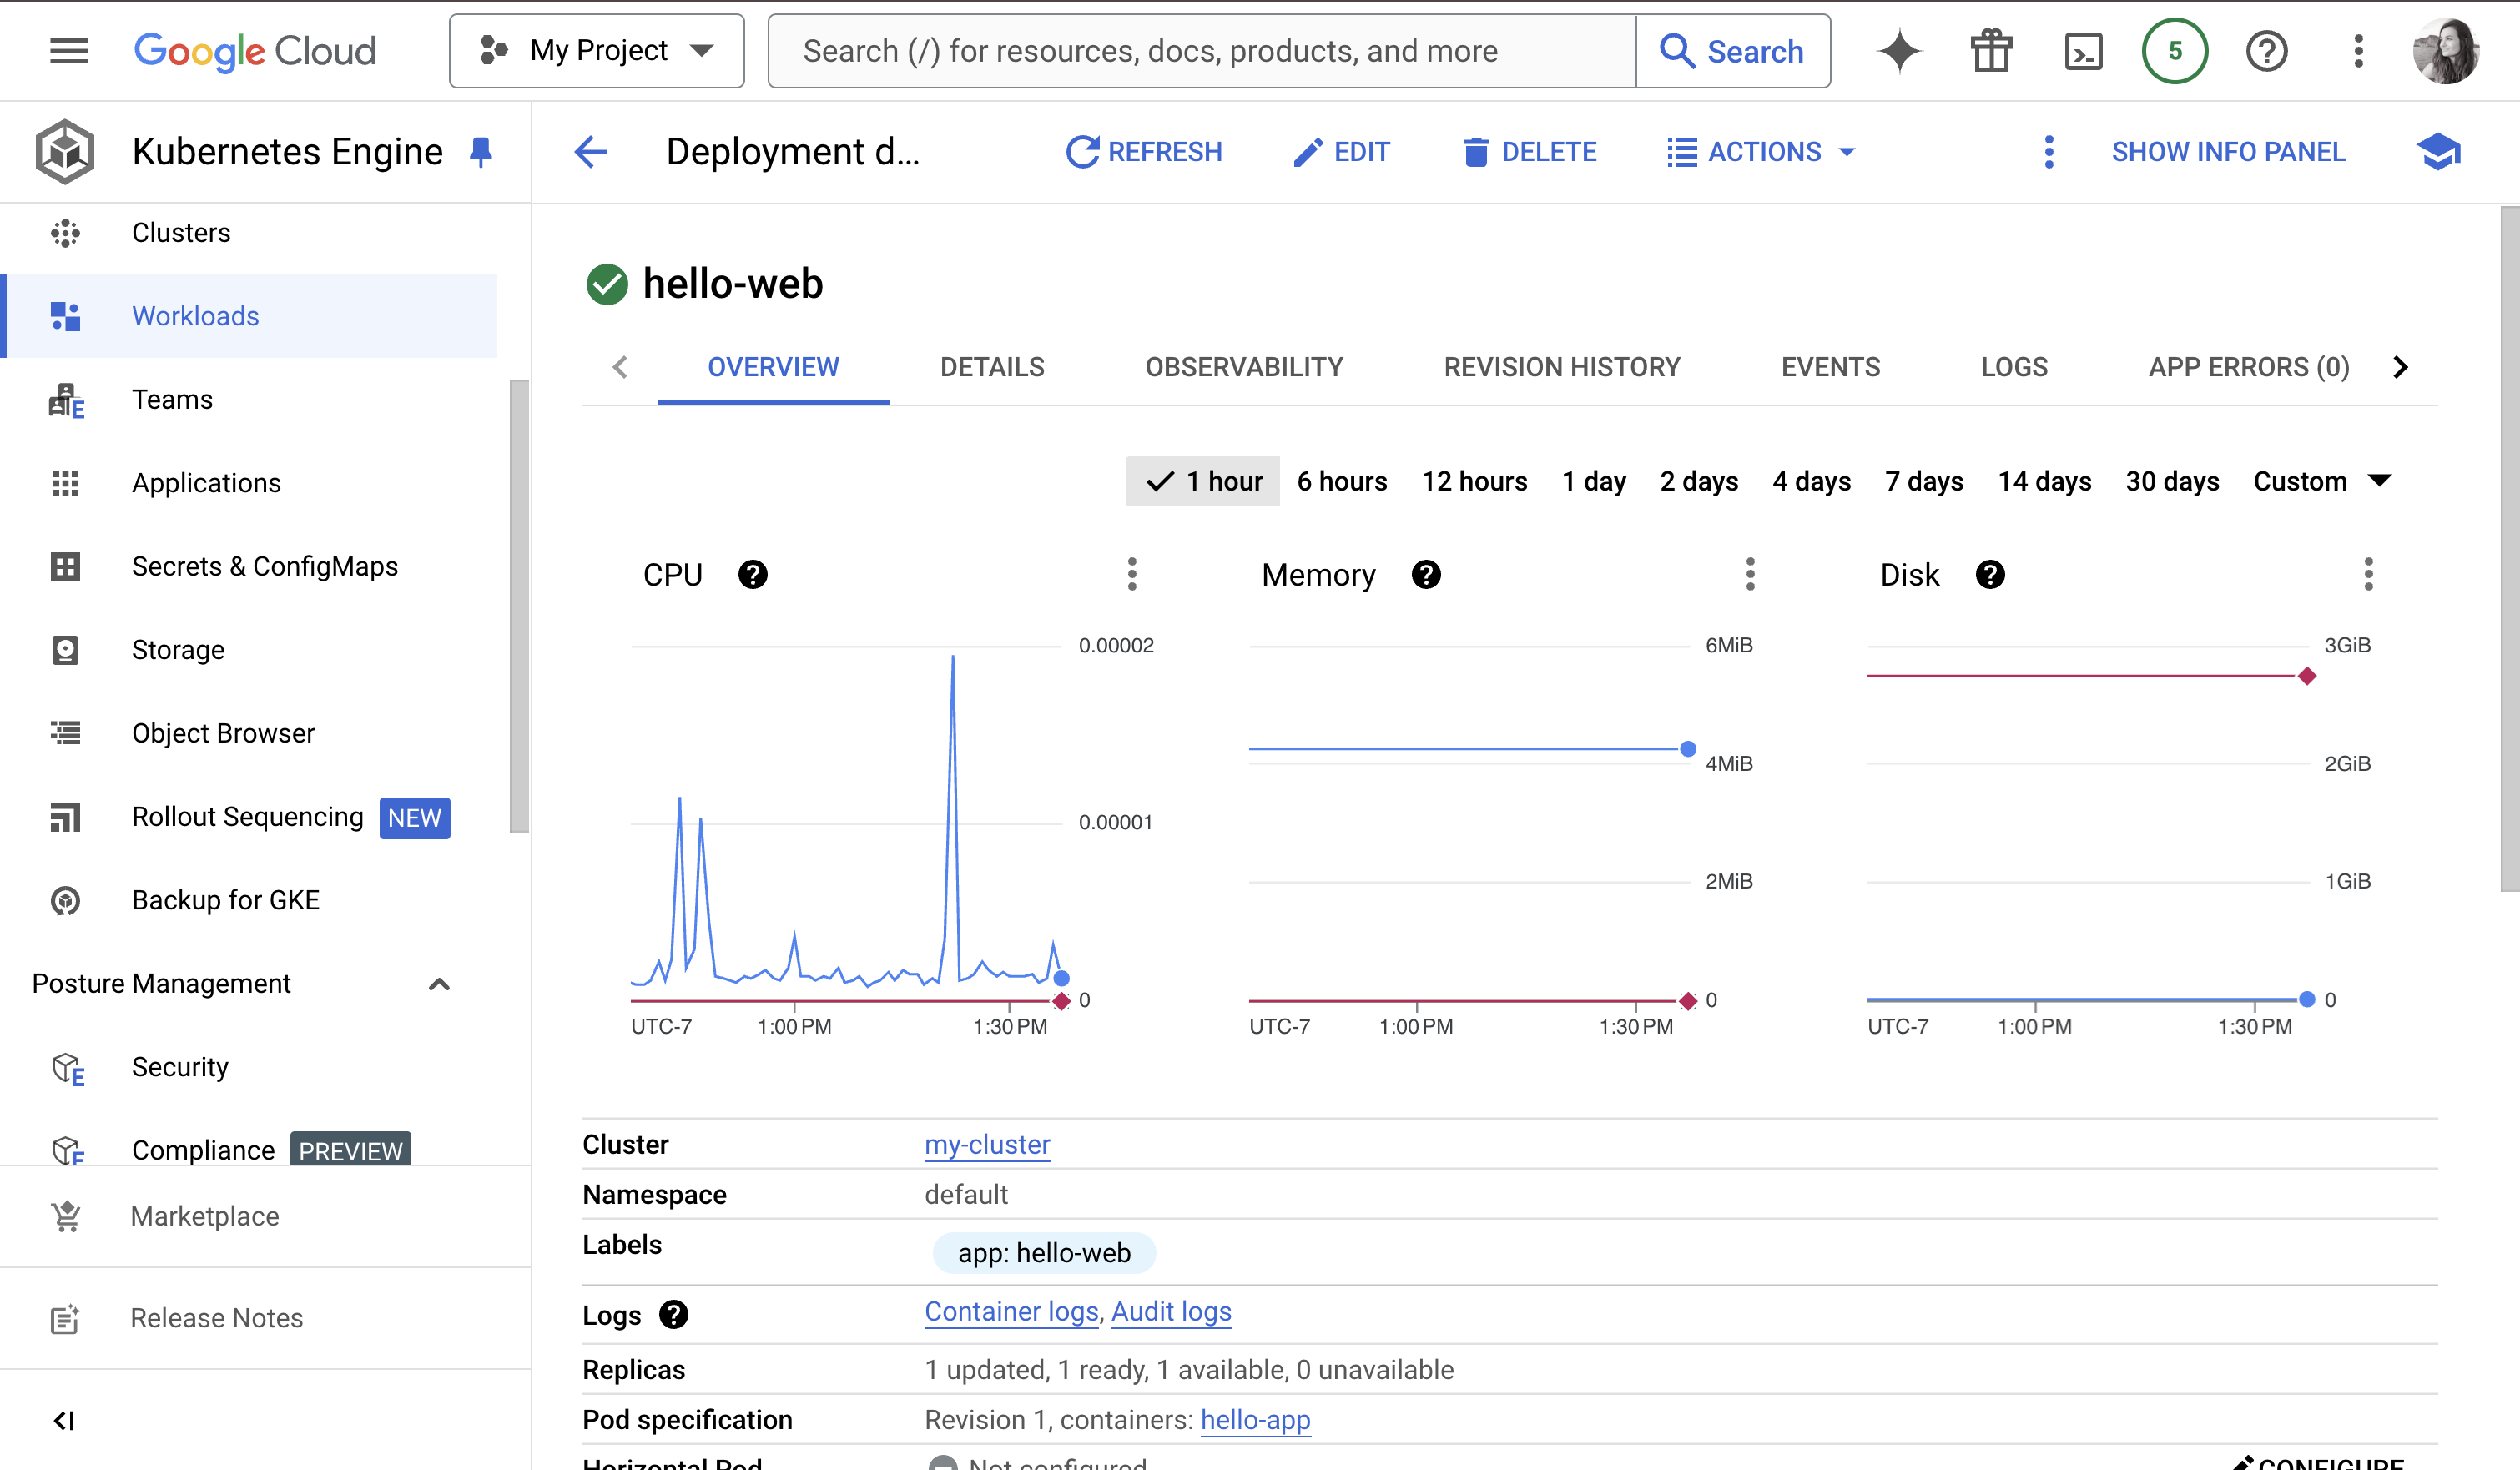
Task: Open Secrets & ConfigMaps page
Action: [250, 567]
